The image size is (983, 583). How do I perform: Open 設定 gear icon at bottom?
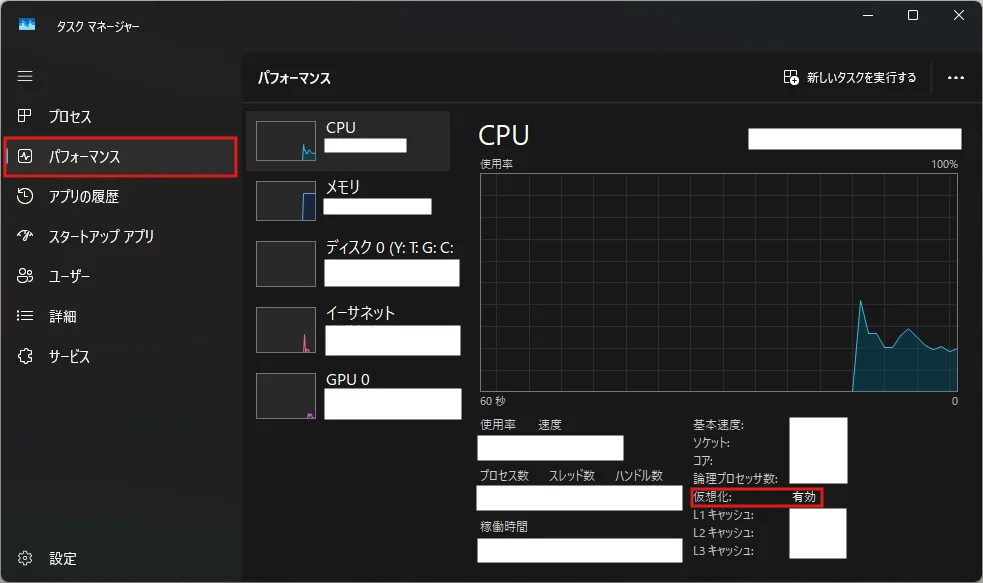pos(24,558)
